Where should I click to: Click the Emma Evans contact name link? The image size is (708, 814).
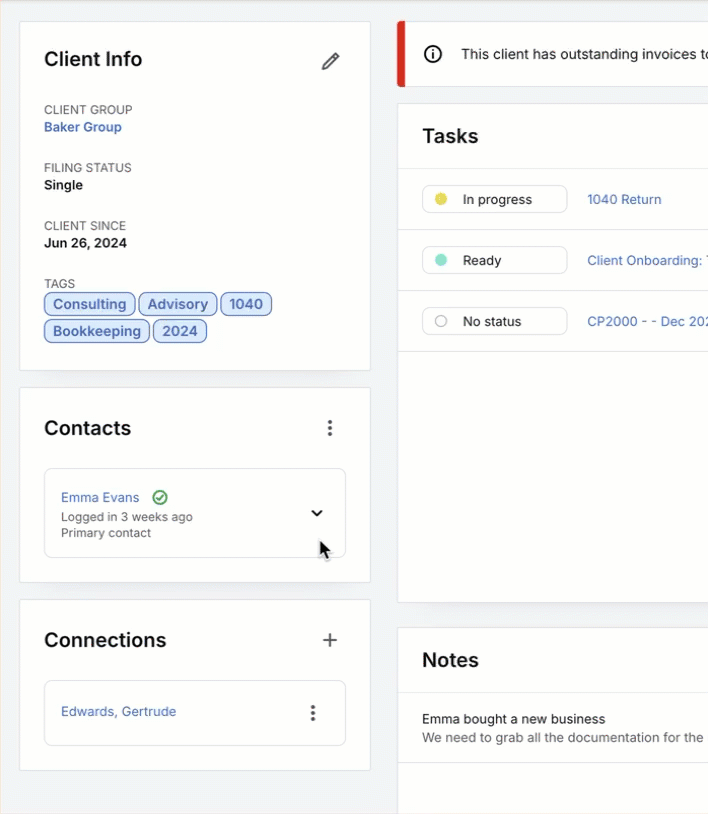100,497
